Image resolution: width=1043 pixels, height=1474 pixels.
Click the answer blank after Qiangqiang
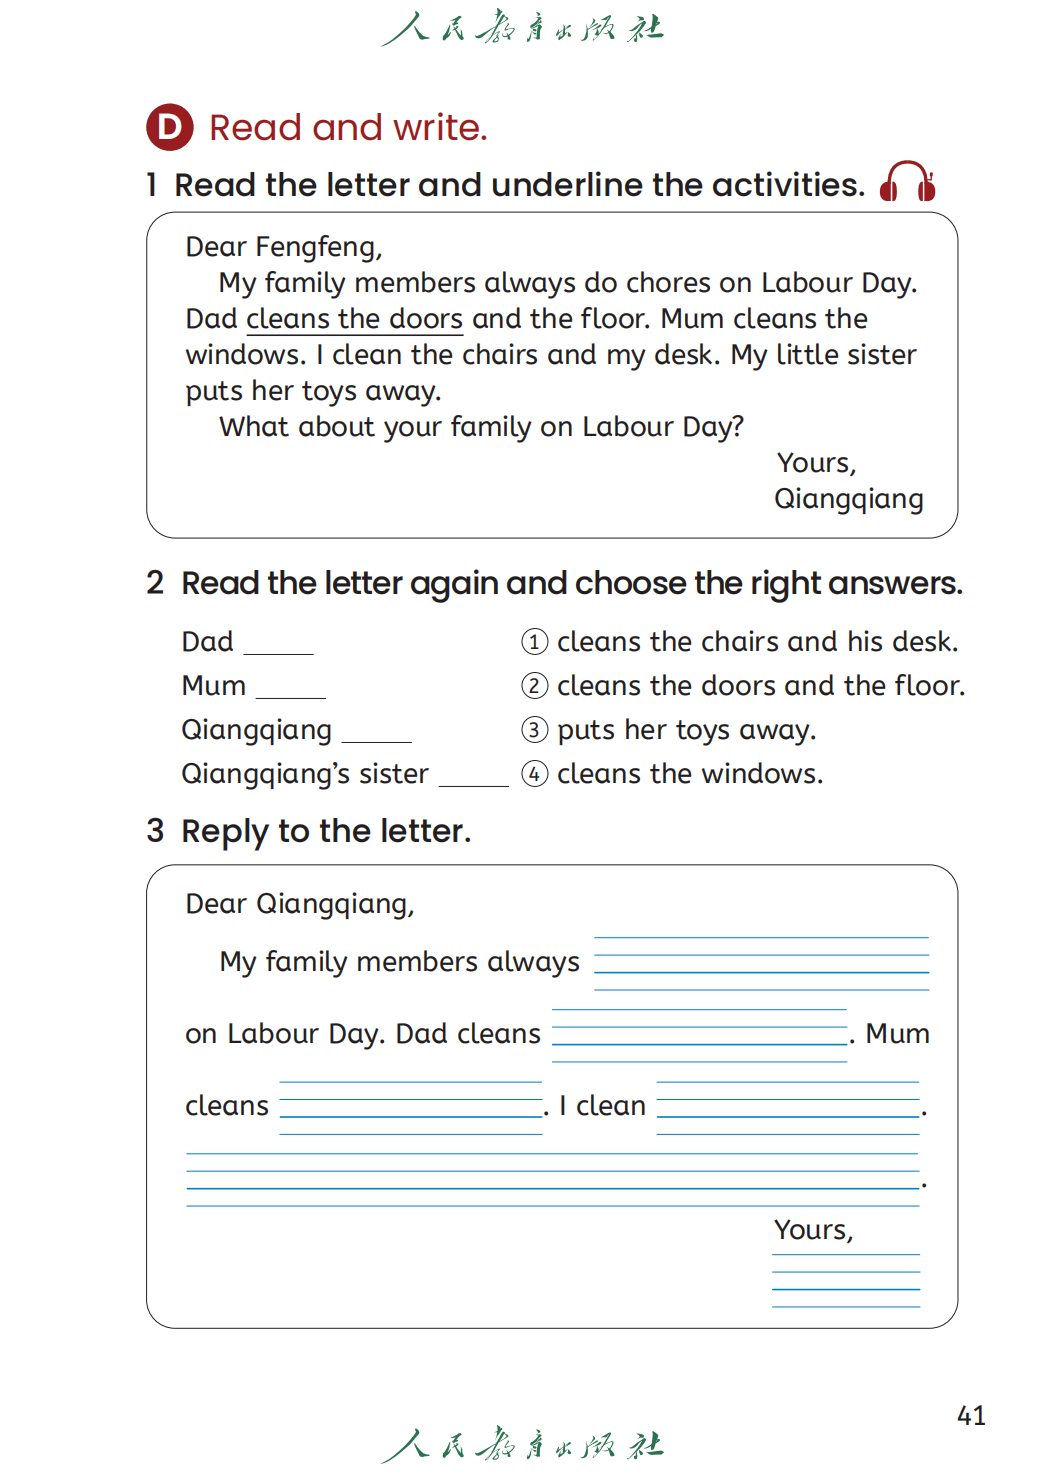(x=377, y=733)
